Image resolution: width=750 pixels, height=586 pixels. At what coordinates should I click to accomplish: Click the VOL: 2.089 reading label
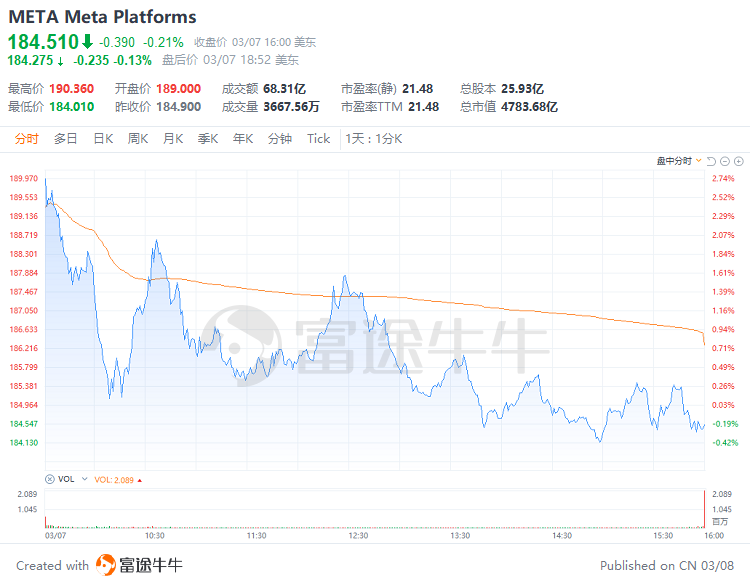coord(114,480)
